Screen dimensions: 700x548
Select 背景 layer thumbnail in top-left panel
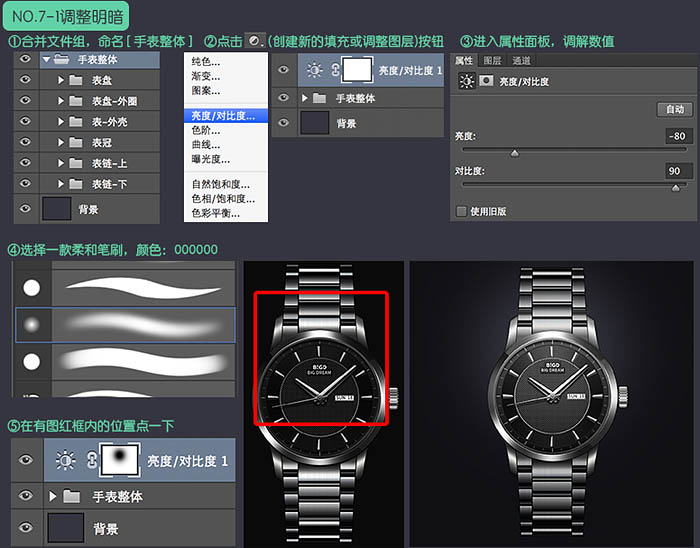click(x=57, y=209)
